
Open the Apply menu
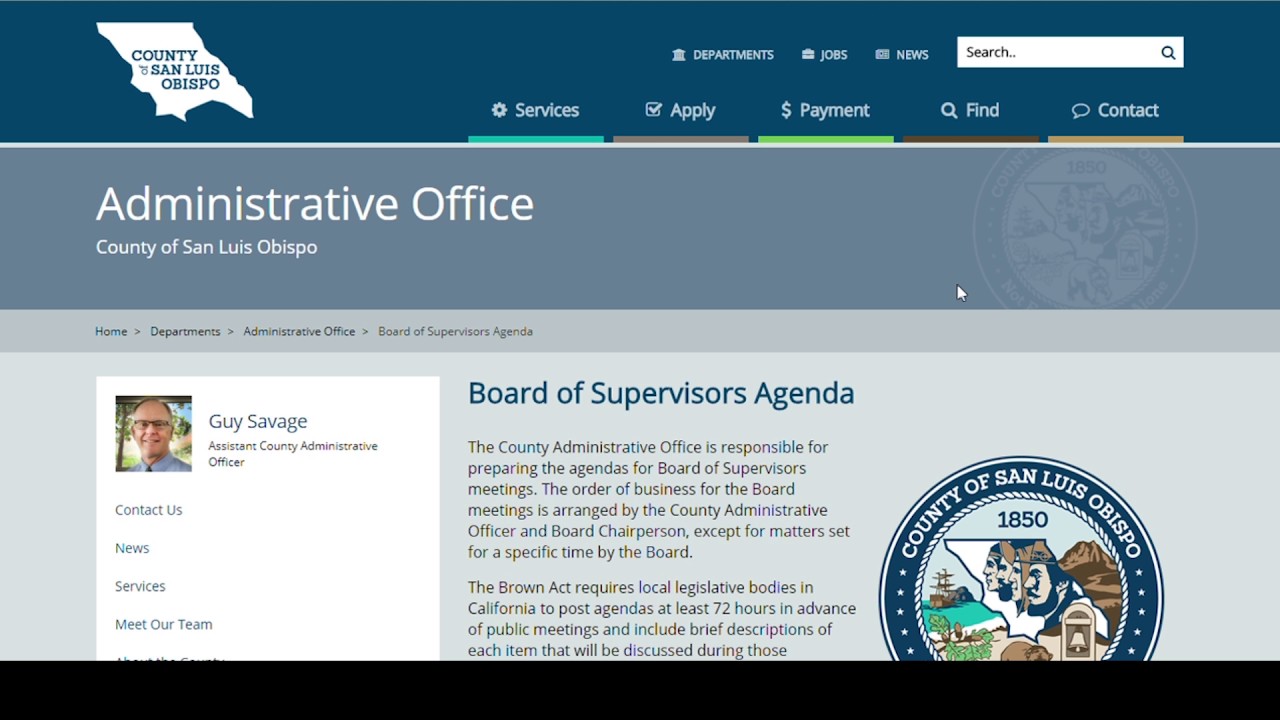[681, 111]
